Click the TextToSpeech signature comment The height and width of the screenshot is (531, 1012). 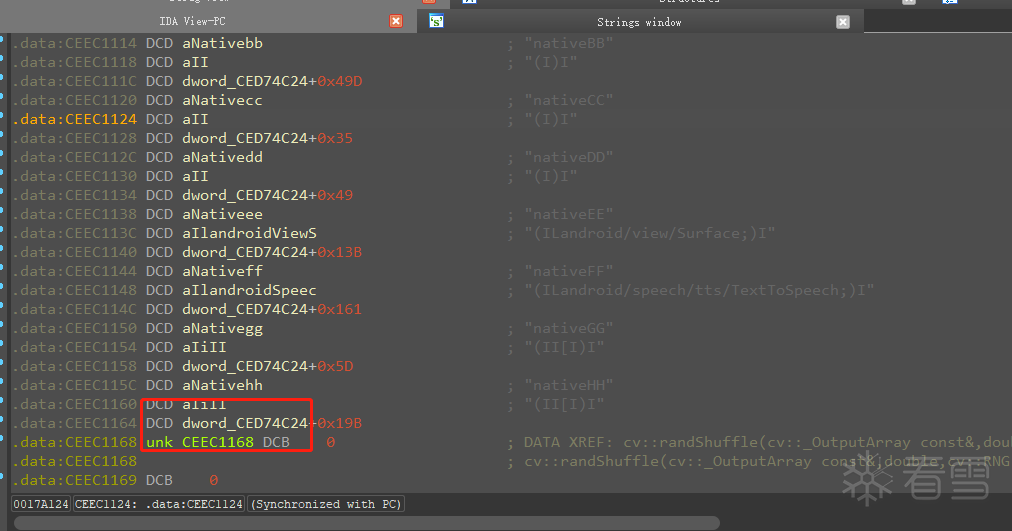point(699,290)
